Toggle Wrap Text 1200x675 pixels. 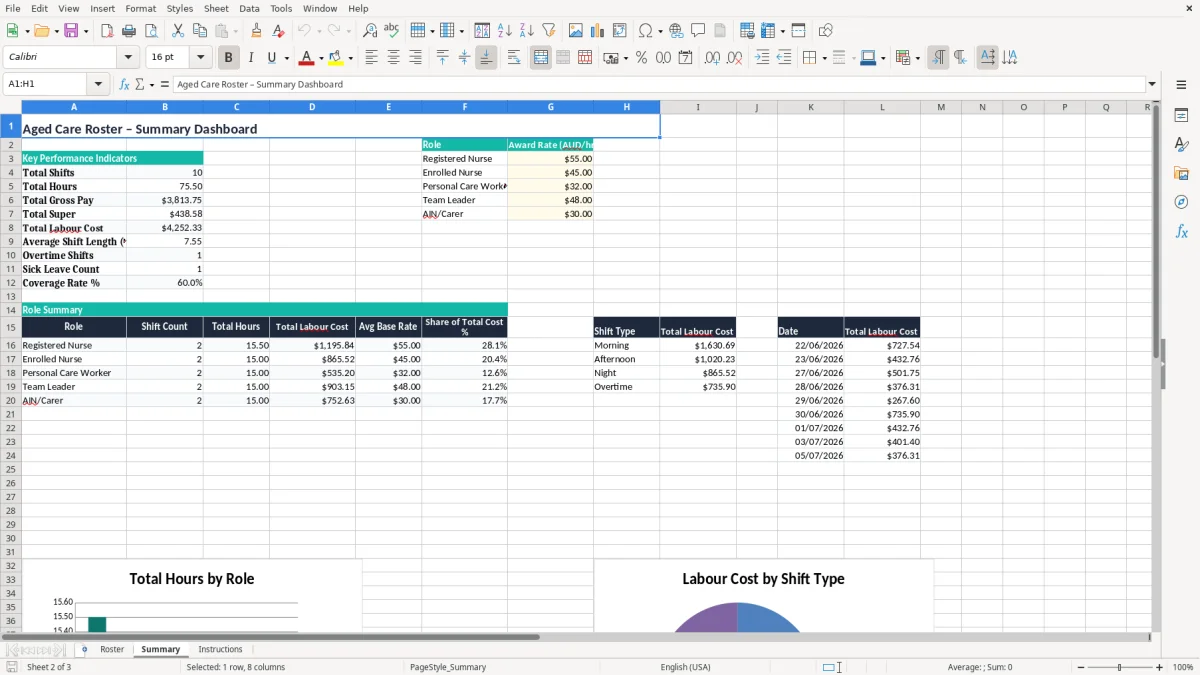coord(514,58)
